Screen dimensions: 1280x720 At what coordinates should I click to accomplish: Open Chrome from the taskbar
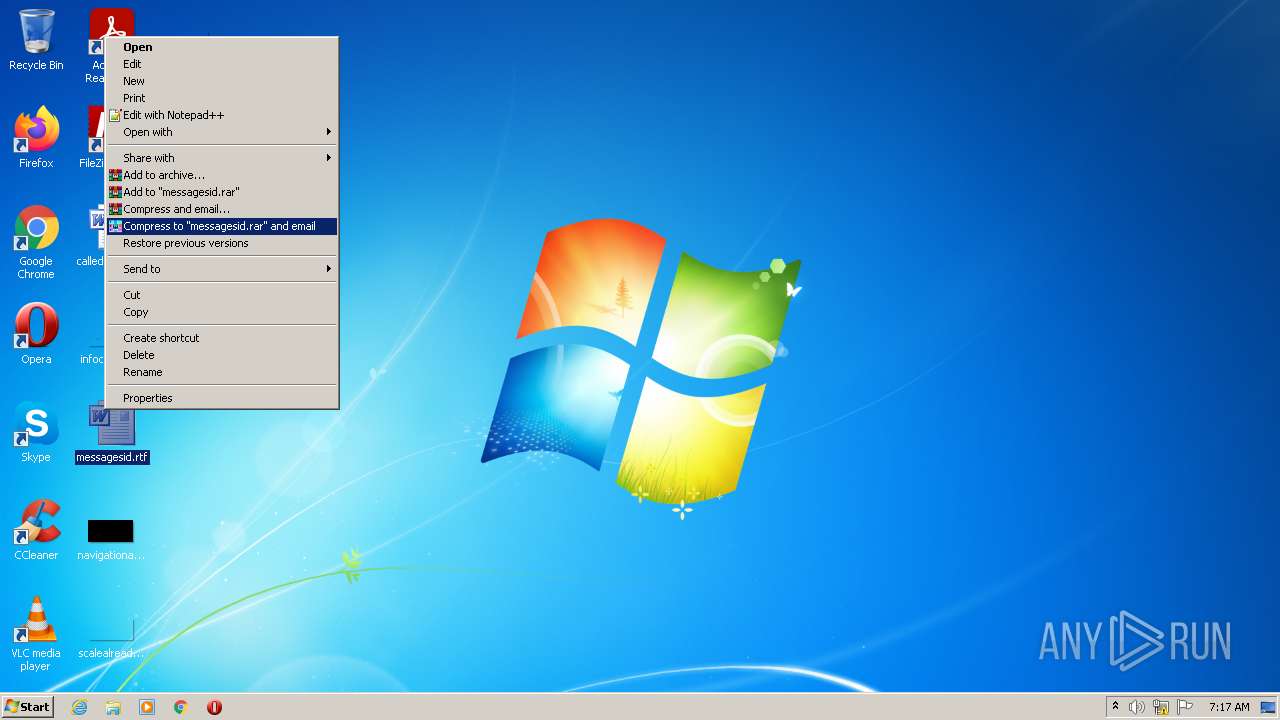pyautogui.click(x=181, y=707)
